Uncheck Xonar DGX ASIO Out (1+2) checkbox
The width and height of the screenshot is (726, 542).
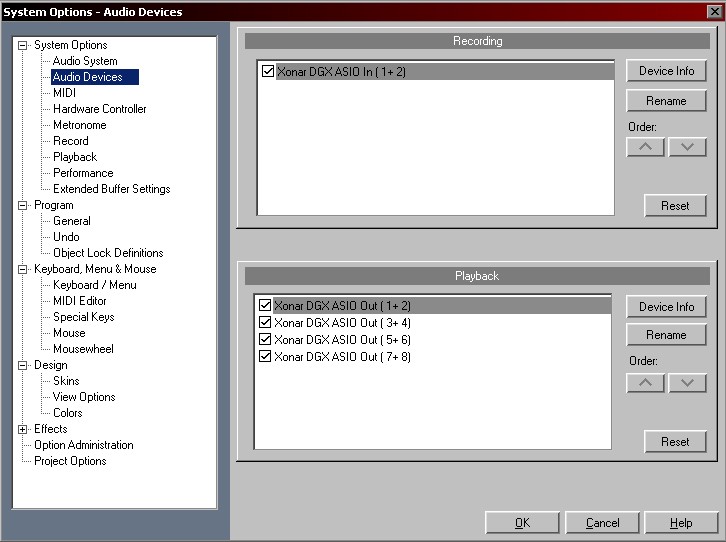click(x=265, y=305)
